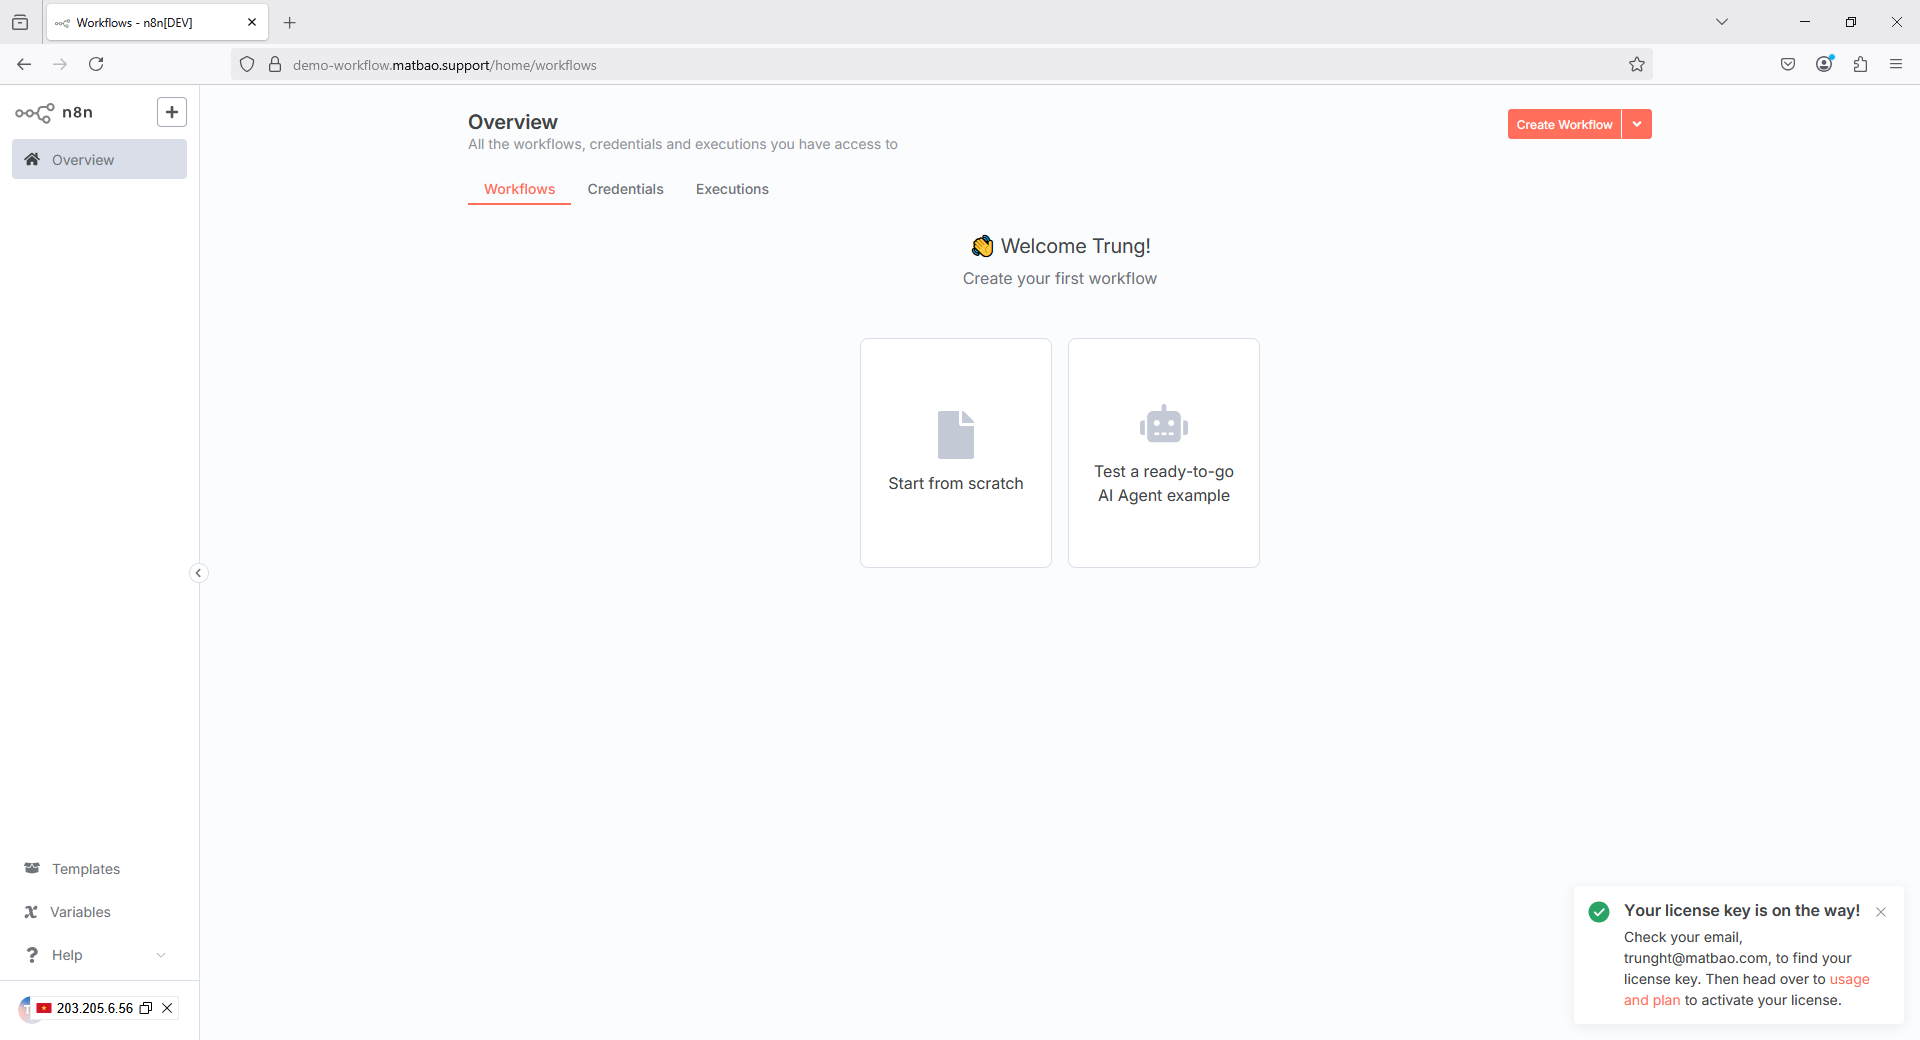1920x1040 pixels.
Task: Click the Create Workflow button
Action: point(1564,124)
